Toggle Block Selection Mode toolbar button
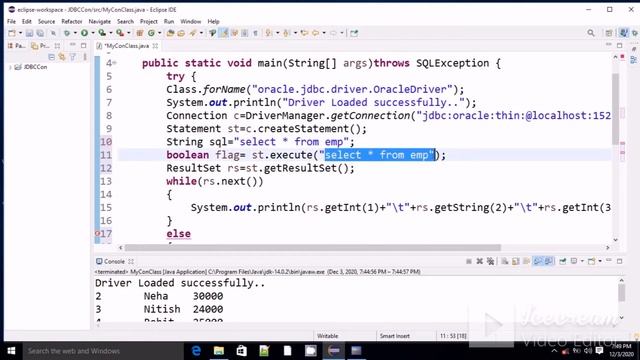The height and width of the screenshot is (360, 640). point(244,33)
